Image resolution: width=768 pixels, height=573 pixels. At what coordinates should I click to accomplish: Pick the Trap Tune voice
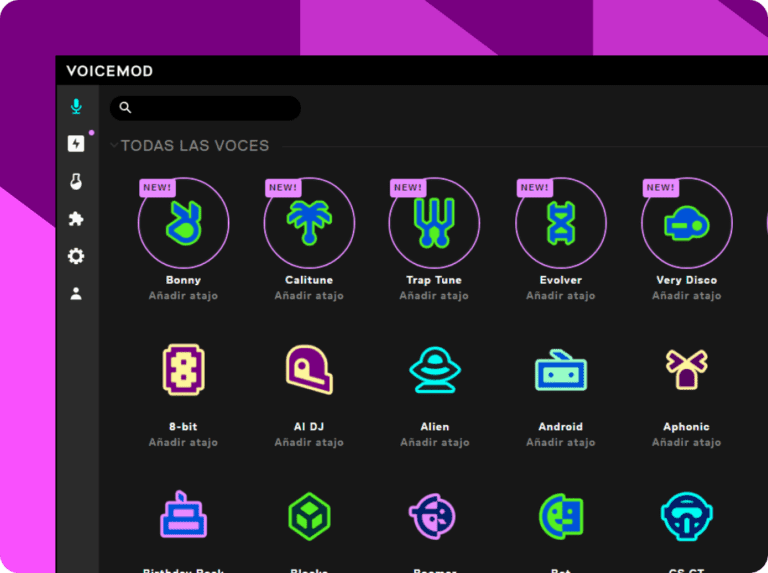click(434, 223)
